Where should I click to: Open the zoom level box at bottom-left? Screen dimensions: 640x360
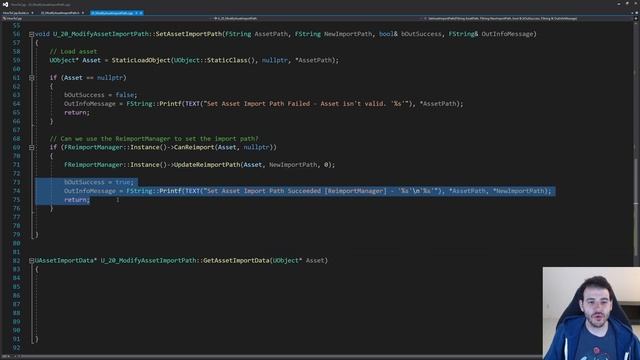pyautogui.click(x=7, y=356)
